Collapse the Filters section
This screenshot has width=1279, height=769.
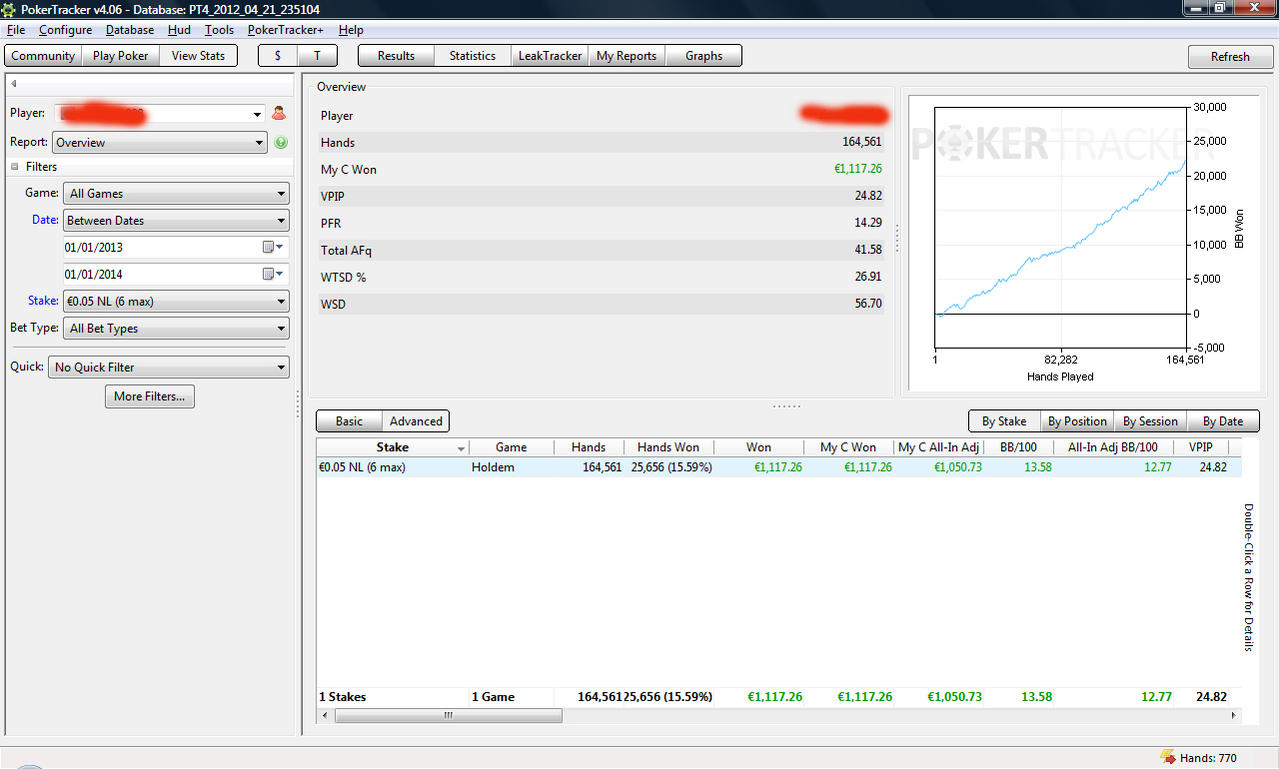(x=15, y=167)
